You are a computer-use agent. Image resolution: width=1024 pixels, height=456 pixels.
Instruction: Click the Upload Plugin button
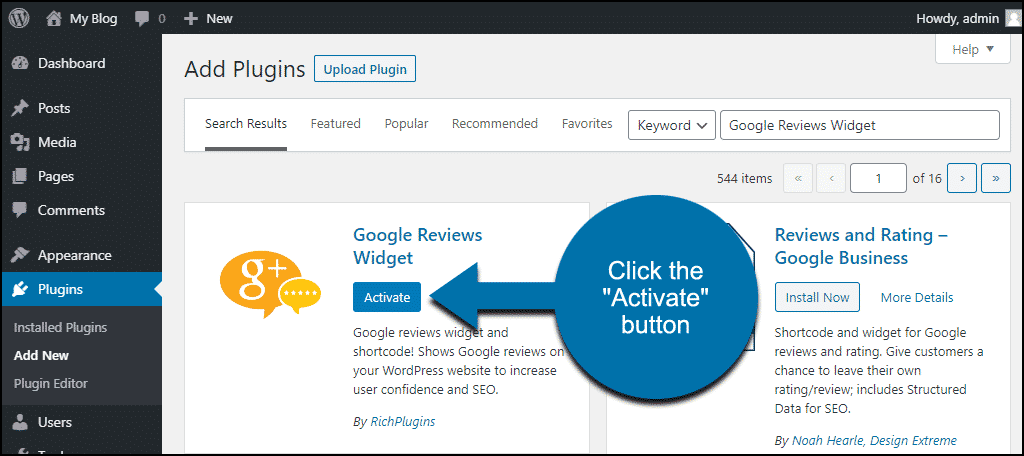pyautogui.click(x=365, y=69)
